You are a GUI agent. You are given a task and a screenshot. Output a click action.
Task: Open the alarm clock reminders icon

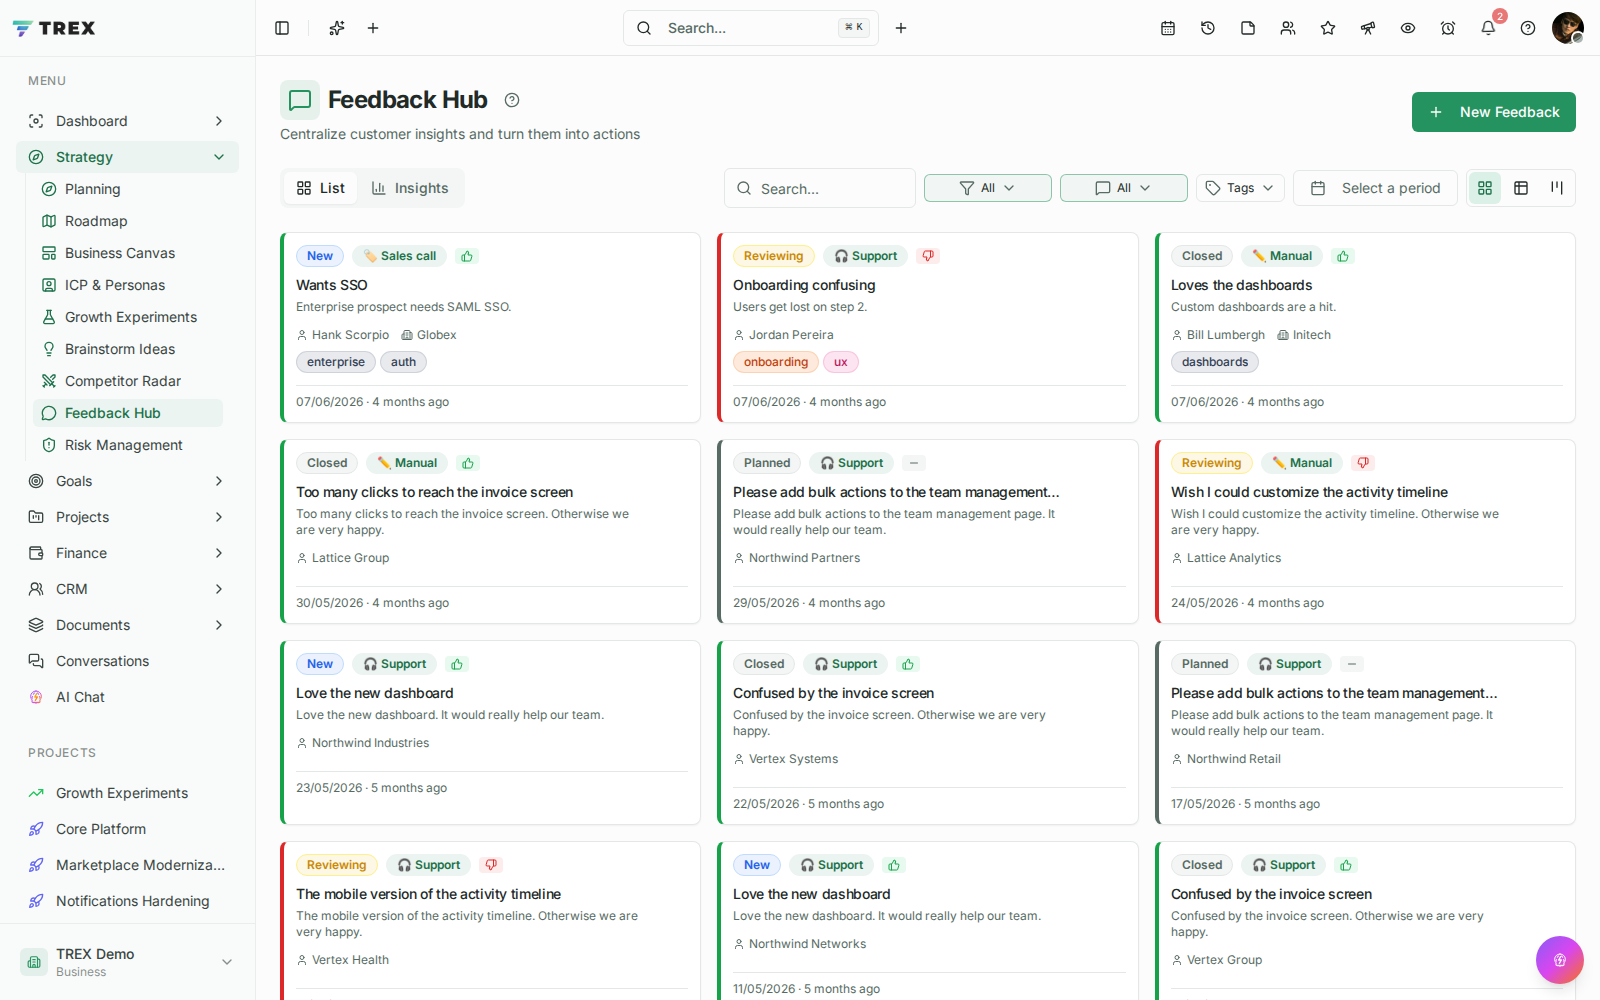tap(1448, 28)
